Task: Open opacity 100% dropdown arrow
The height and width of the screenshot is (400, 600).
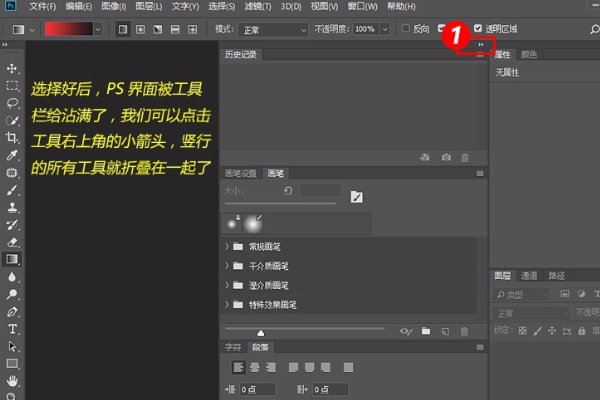Action: pos(385,29)
